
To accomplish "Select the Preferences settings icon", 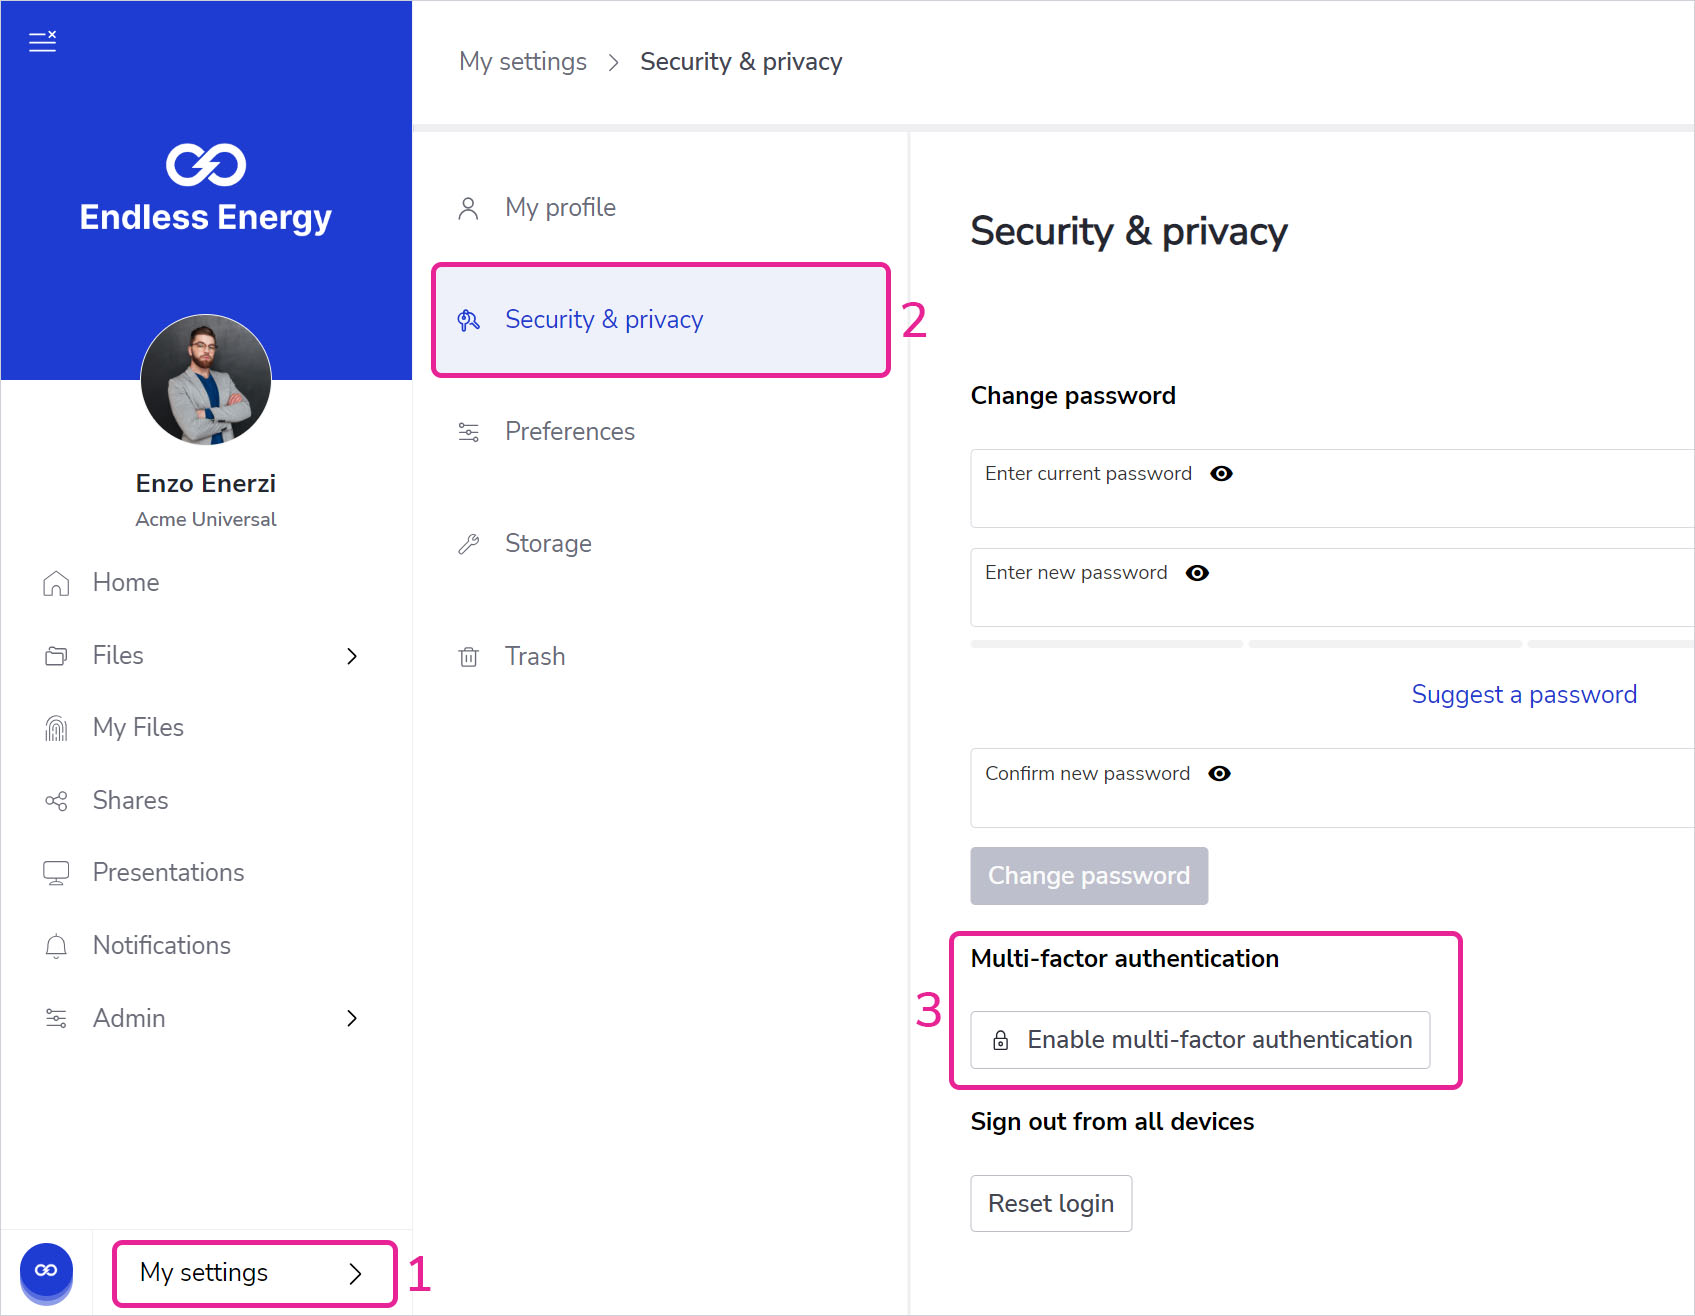I will pos(468,431).
